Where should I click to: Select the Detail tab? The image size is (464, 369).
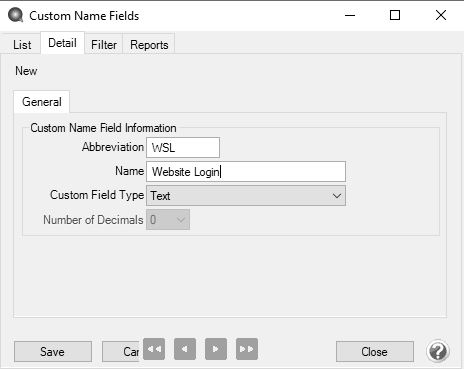pos(62,43)
